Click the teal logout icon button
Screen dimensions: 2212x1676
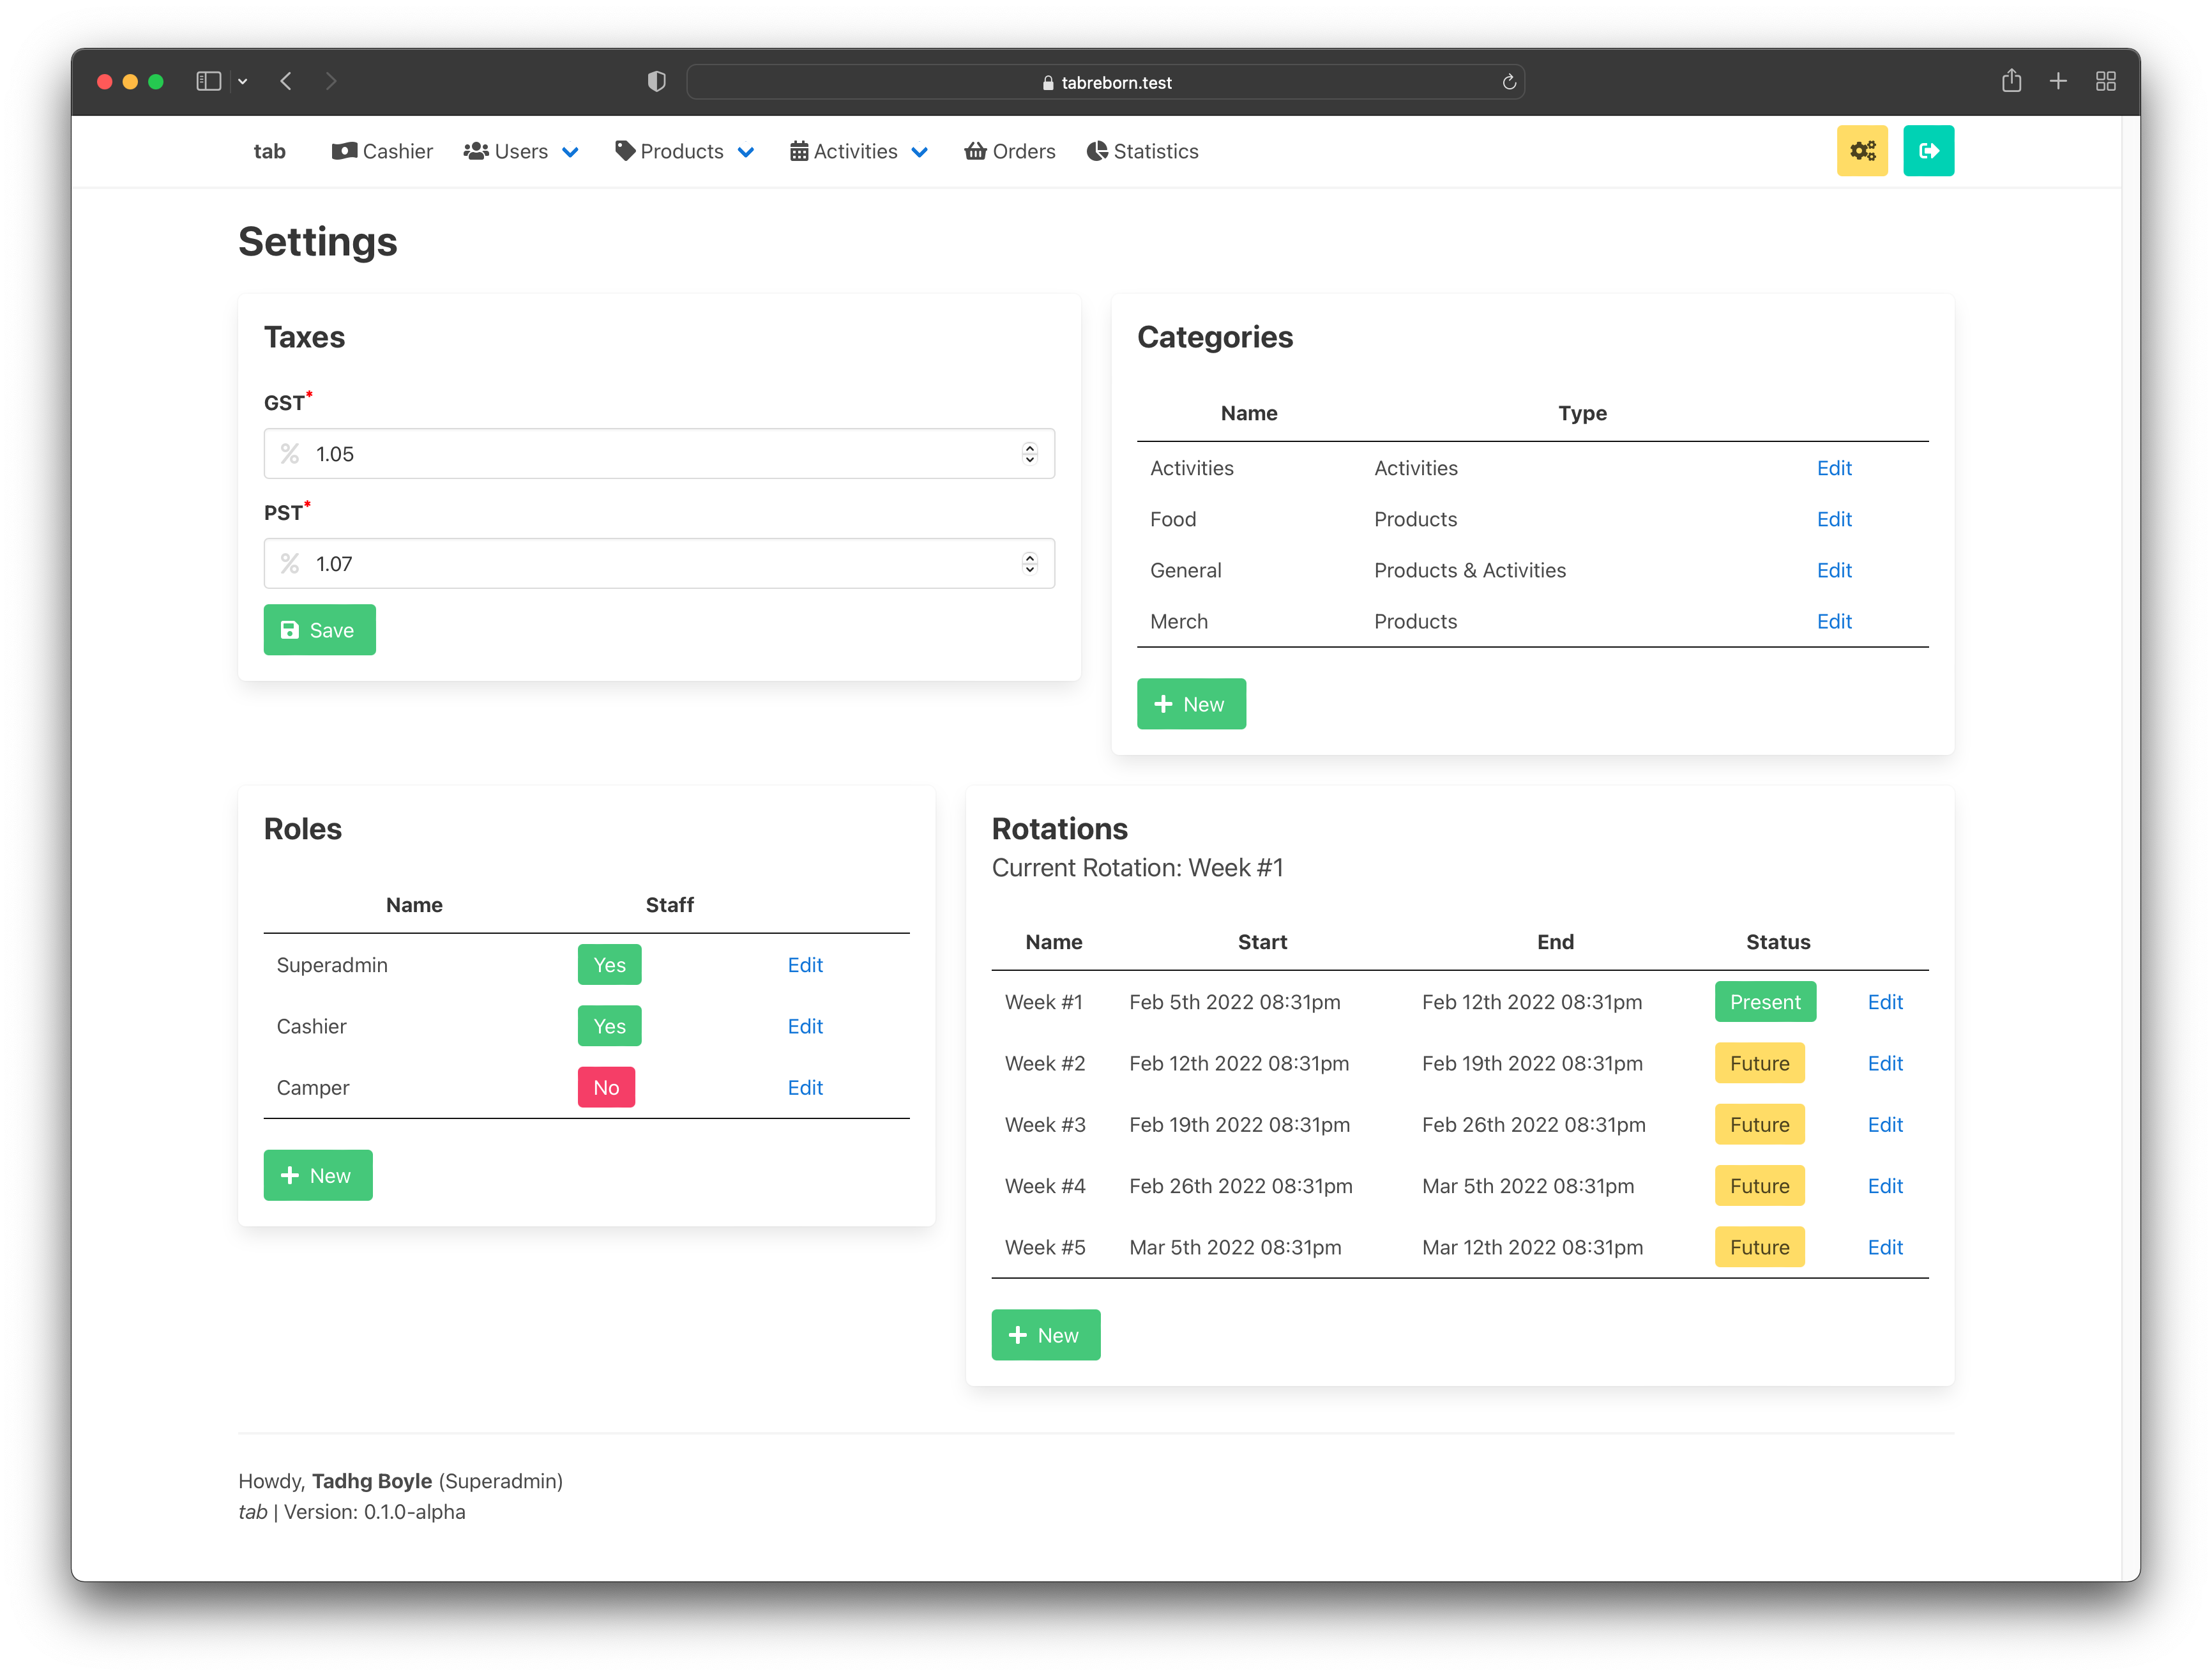[x=1927, y=151]
